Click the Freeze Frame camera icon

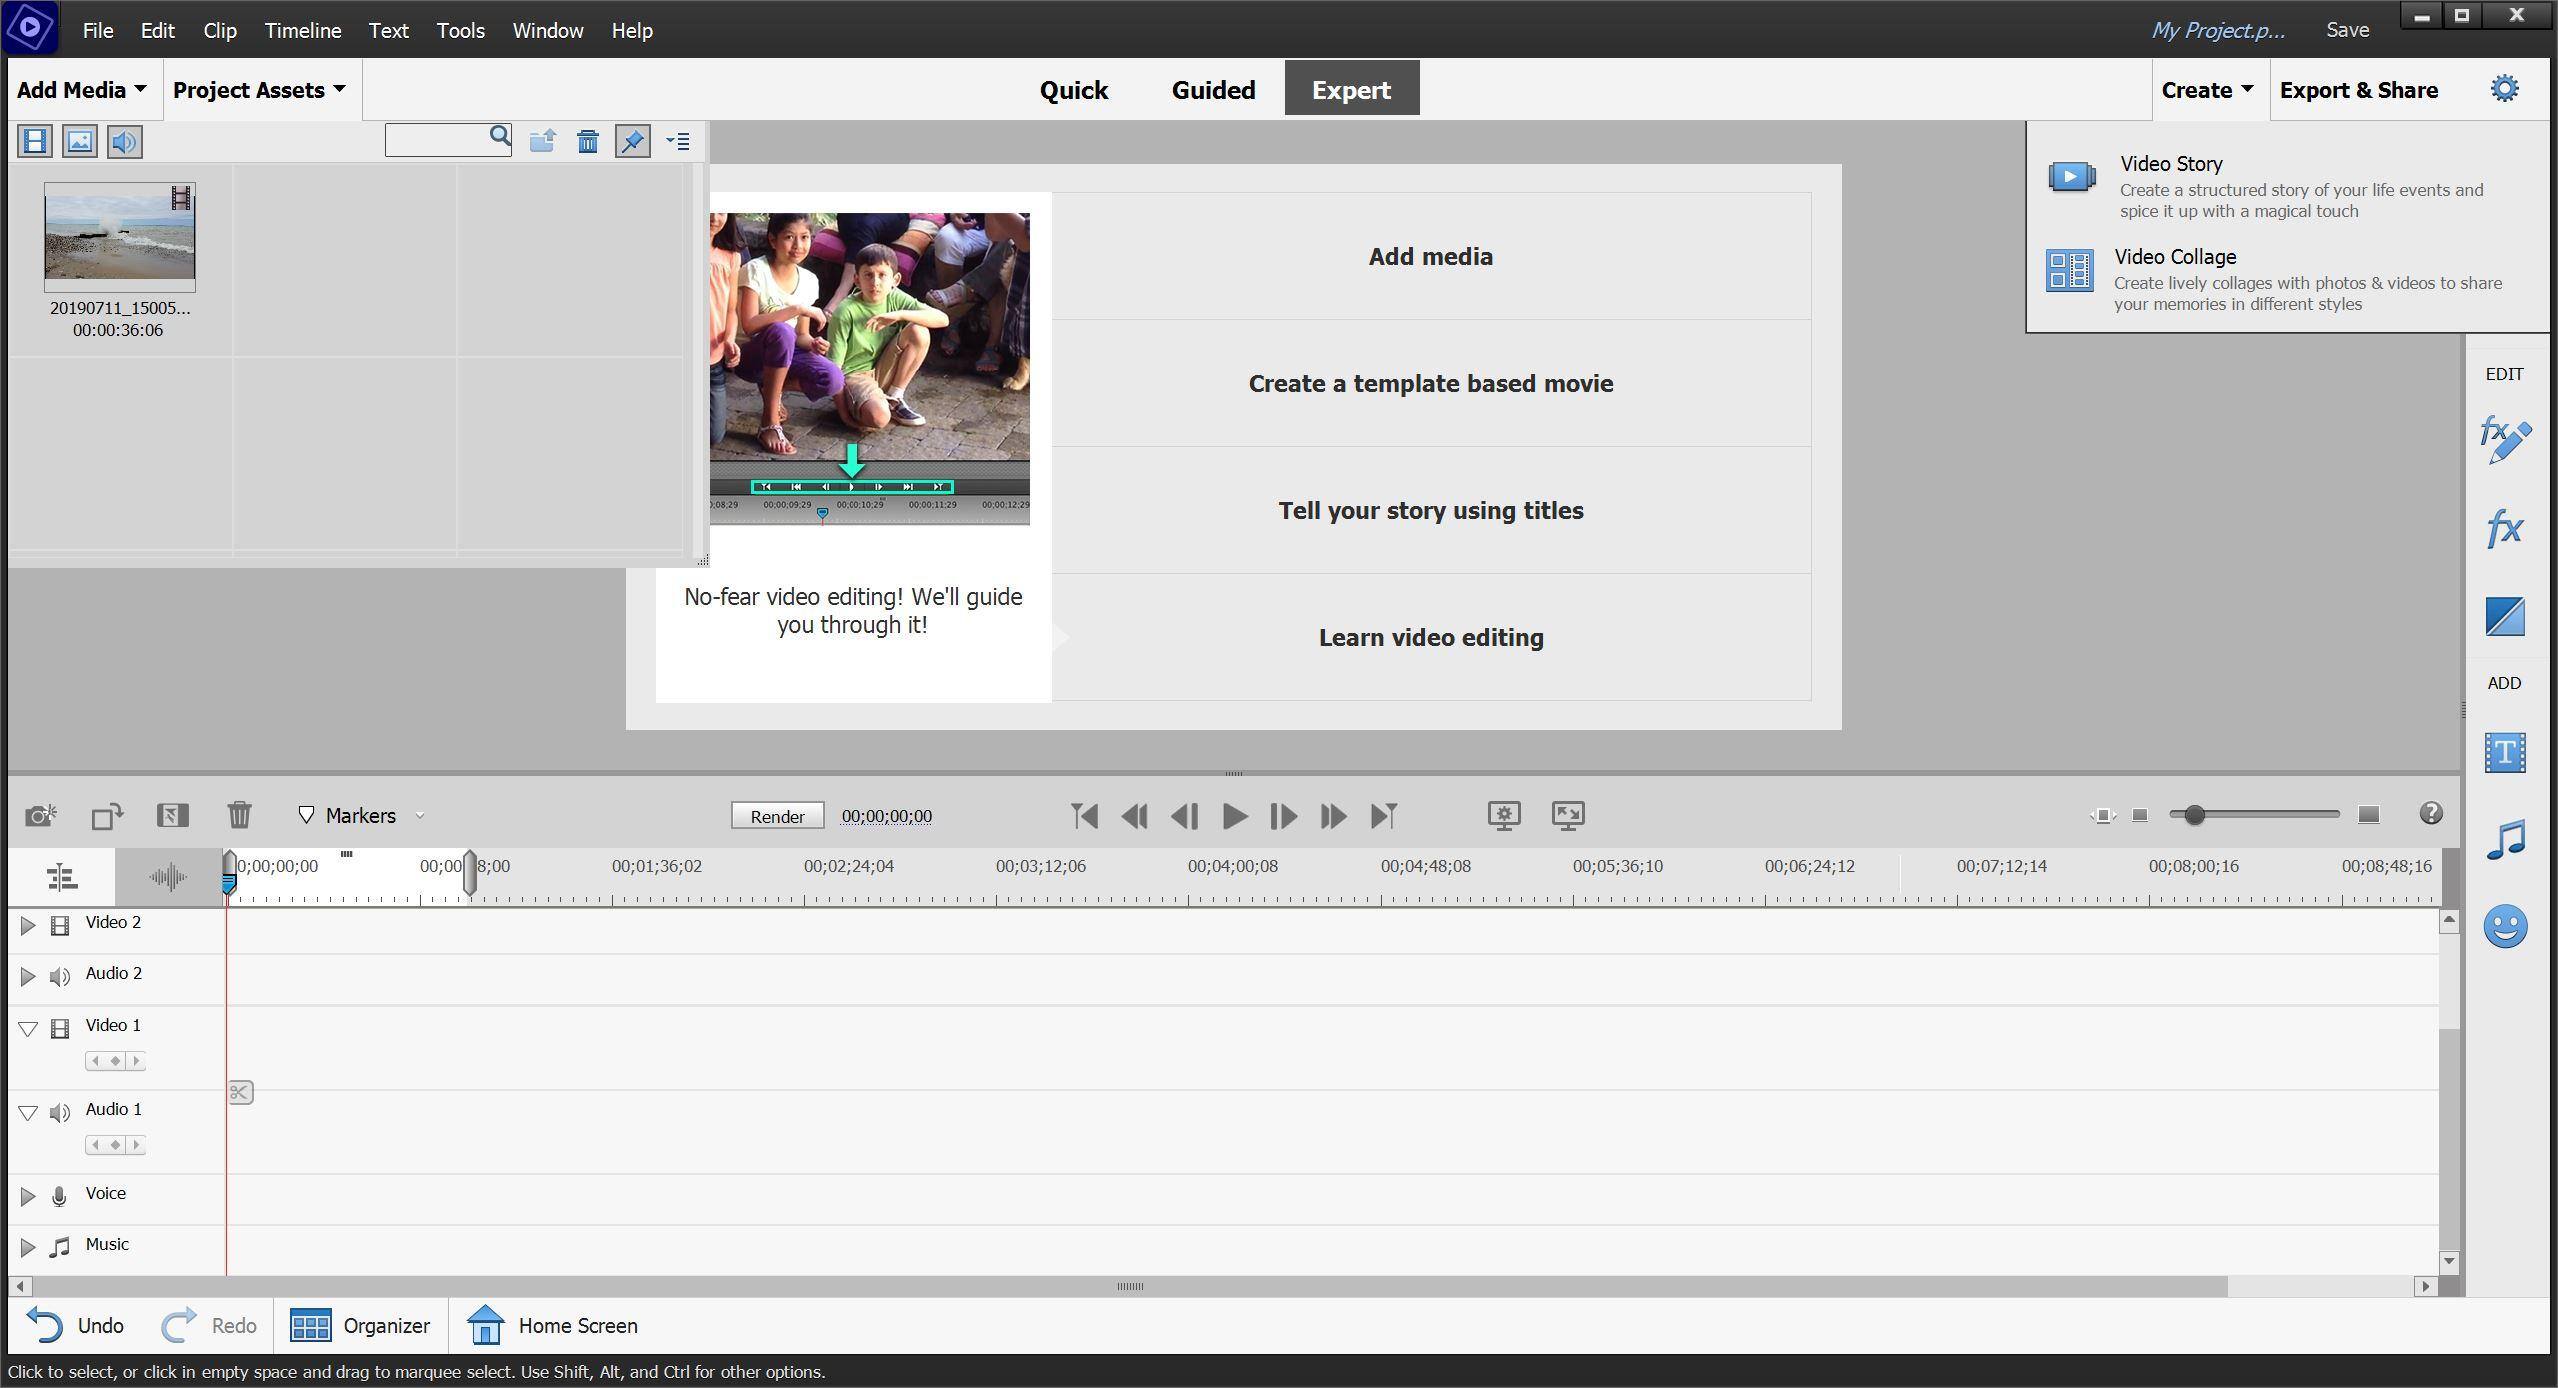(40, 815)
